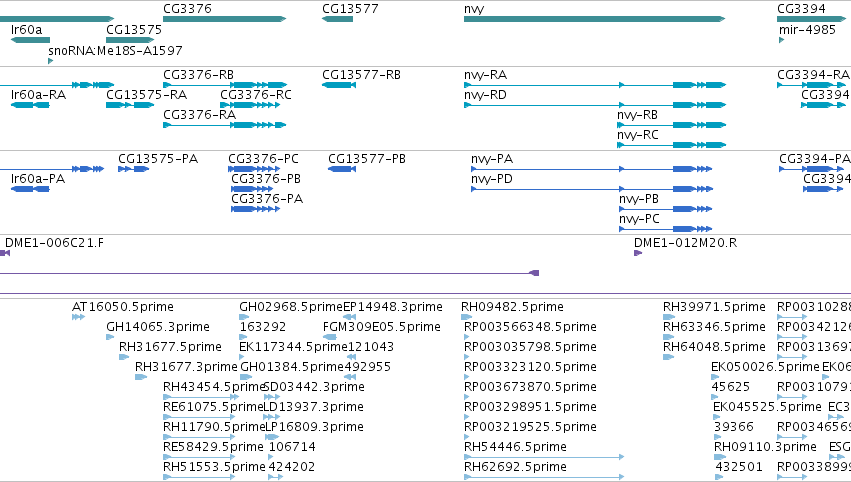Select EST EP14948.3prime

pos(350,317)
